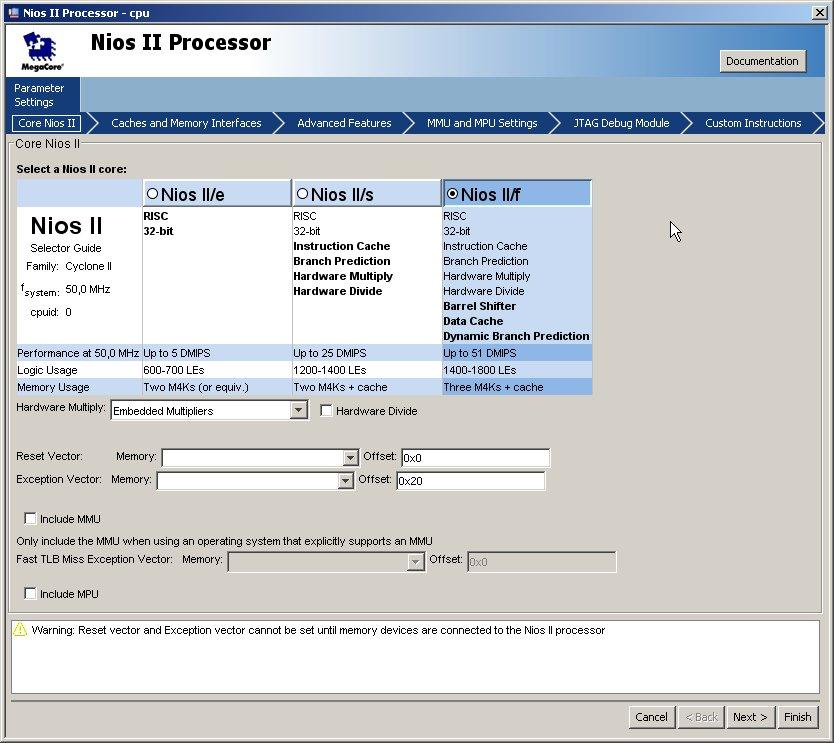Close the Nios II Processor dialog
Screen dimensions: 834x743
820,12
